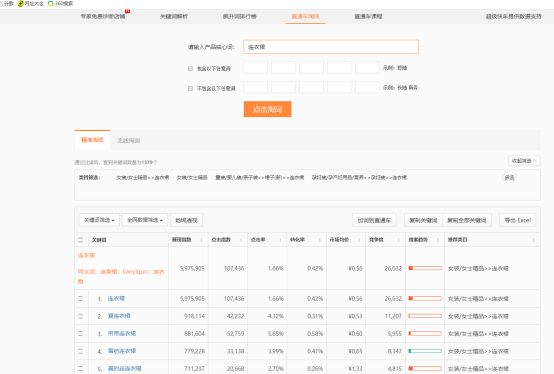Click the 5.65% click rate cell
Screen dimensions: 554x374
pos(276,333)
